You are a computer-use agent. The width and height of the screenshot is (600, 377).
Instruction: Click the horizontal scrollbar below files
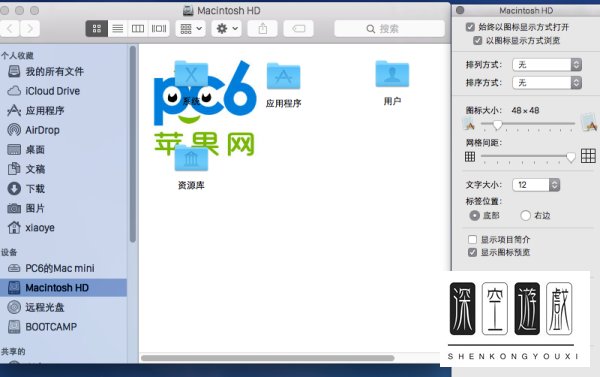pyautogui.click(x=267, y=358)
